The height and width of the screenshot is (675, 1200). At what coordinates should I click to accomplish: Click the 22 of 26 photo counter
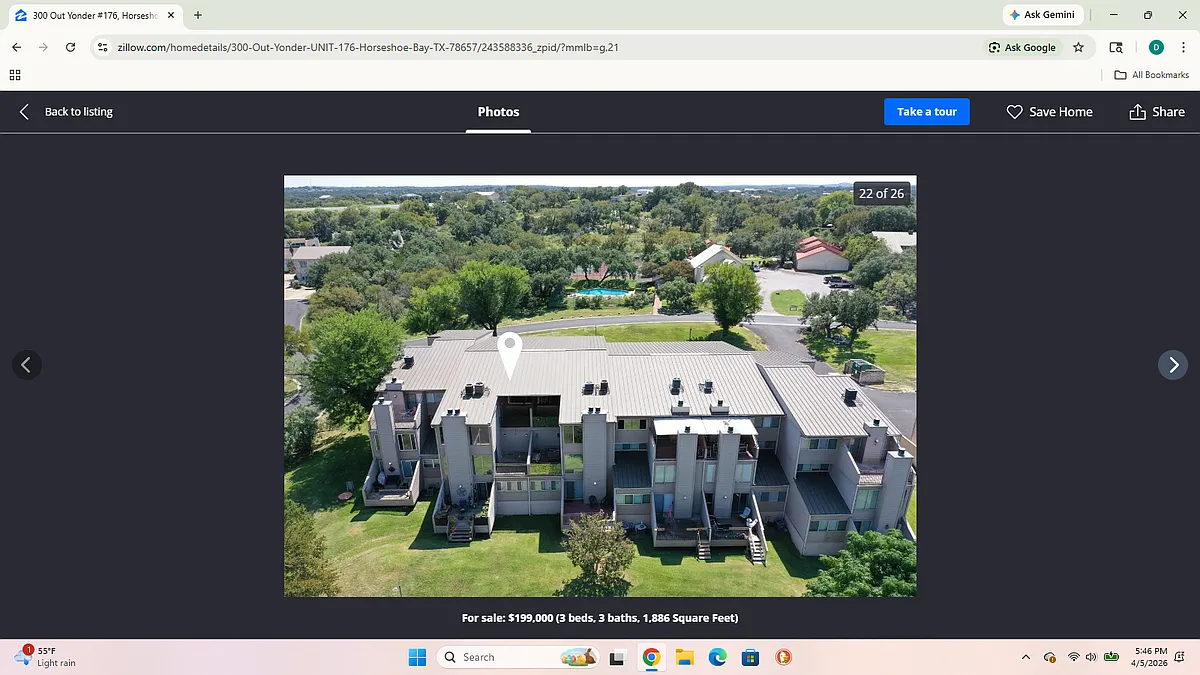click(881, 194)
